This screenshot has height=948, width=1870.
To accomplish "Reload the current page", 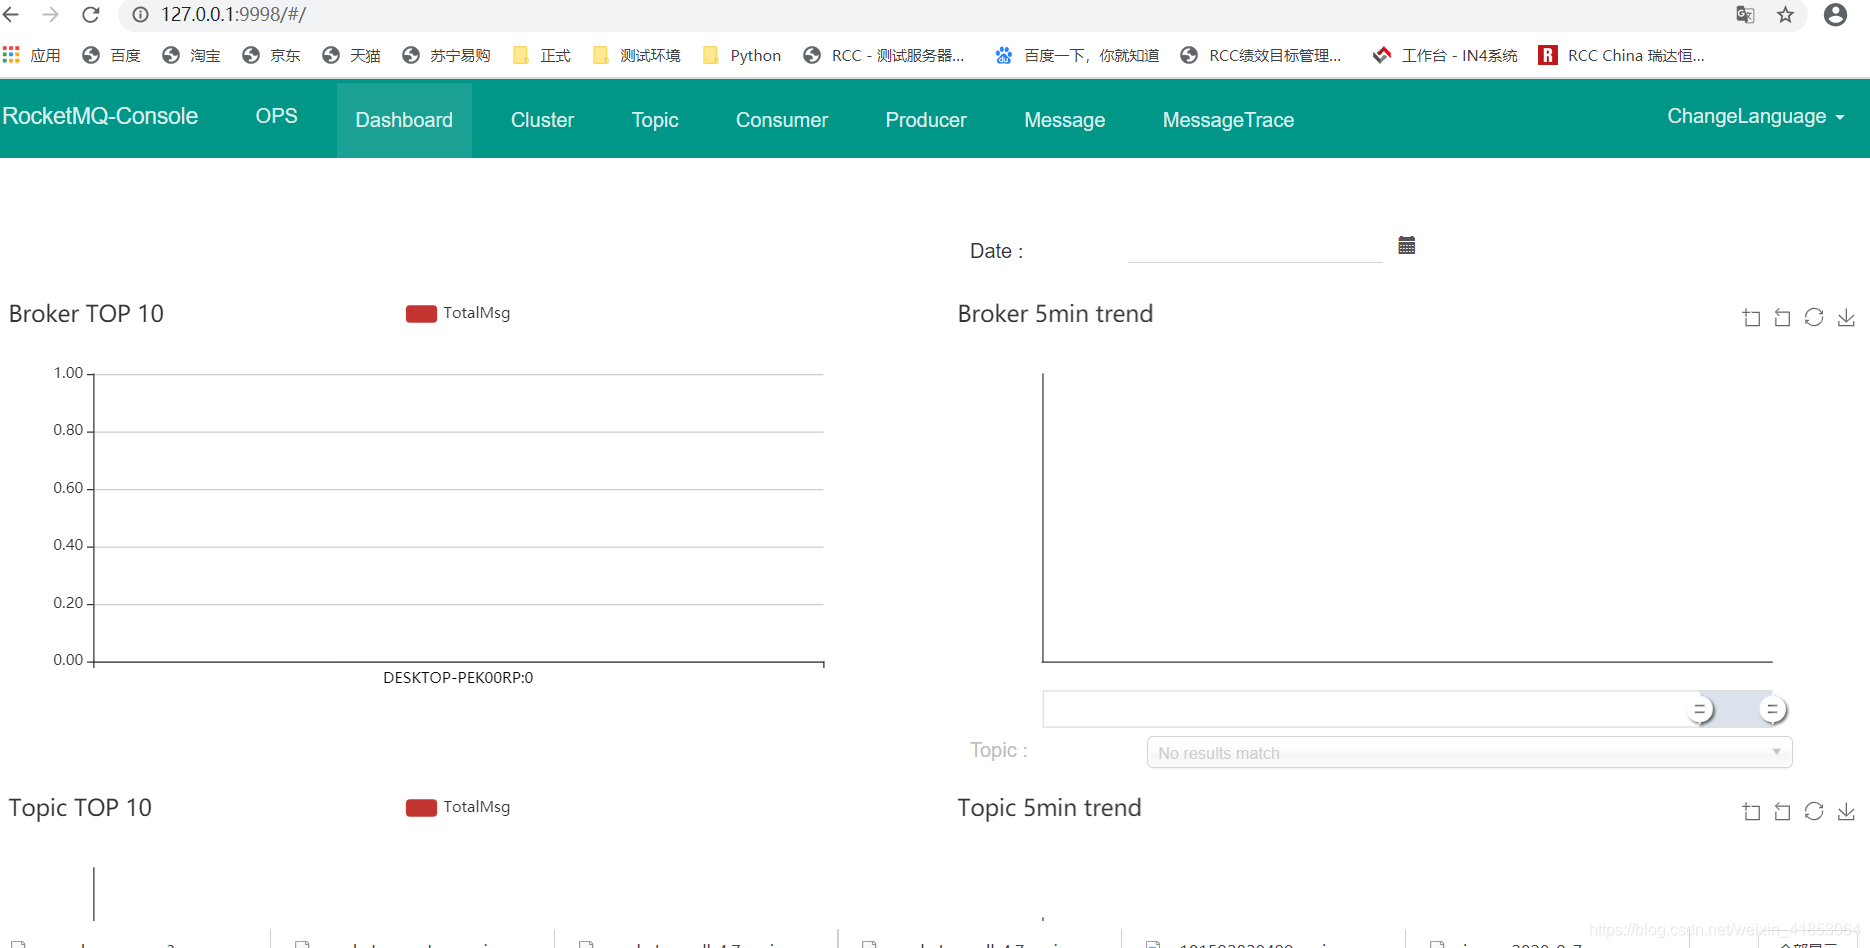I will point(91,14).
